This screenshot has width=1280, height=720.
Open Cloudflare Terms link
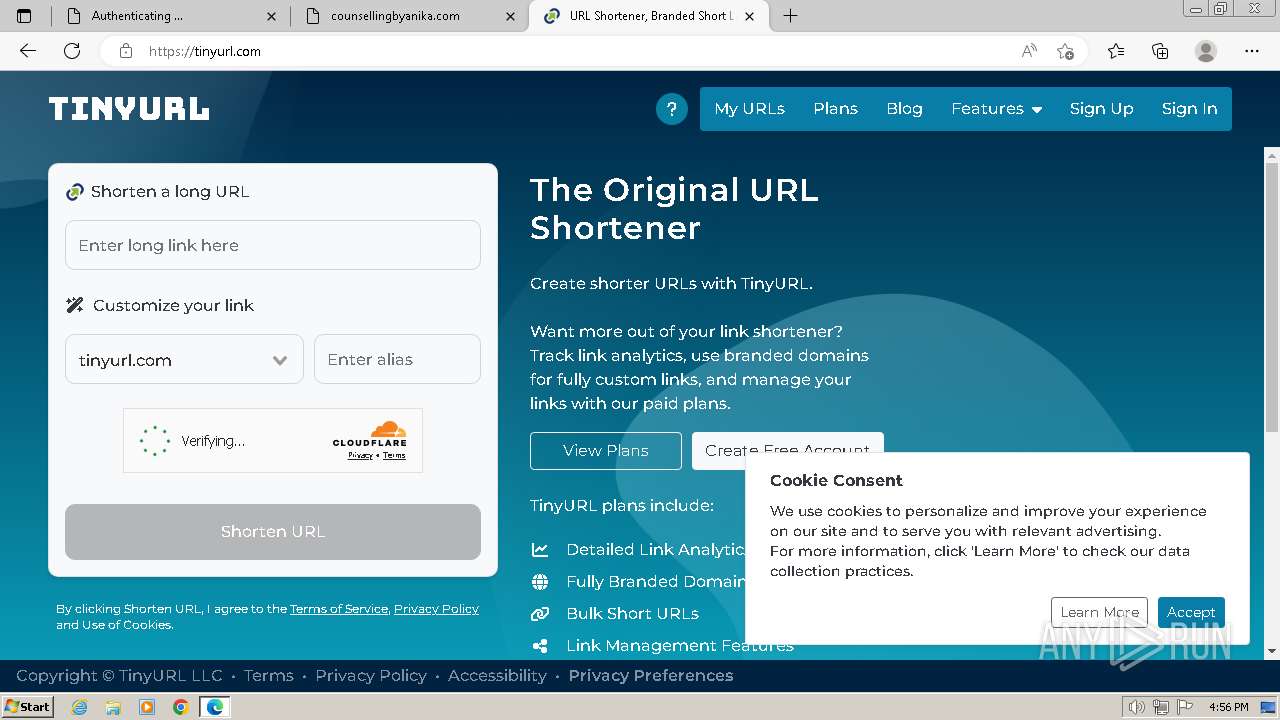(x=394, y=456)
